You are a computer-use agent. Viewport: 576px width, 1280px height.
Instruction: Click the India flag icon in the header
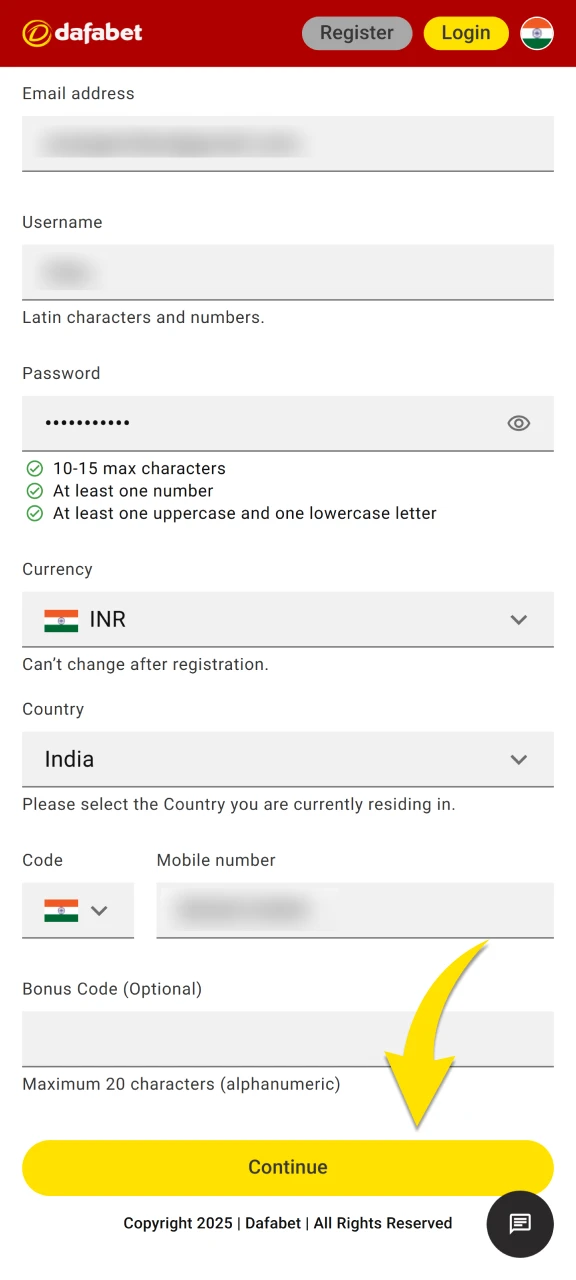(538, 32)
